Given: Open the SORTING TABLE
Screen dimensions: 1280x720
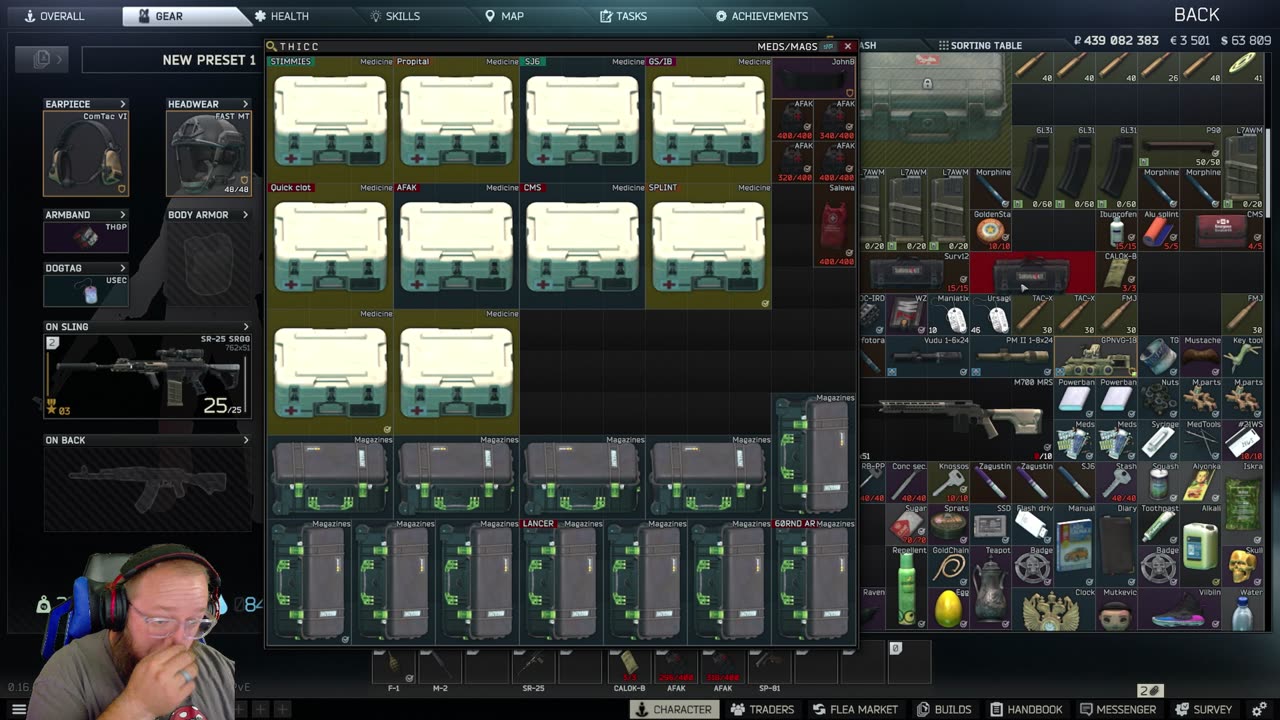Looking at the screenshot, I should tap(980, 45).
